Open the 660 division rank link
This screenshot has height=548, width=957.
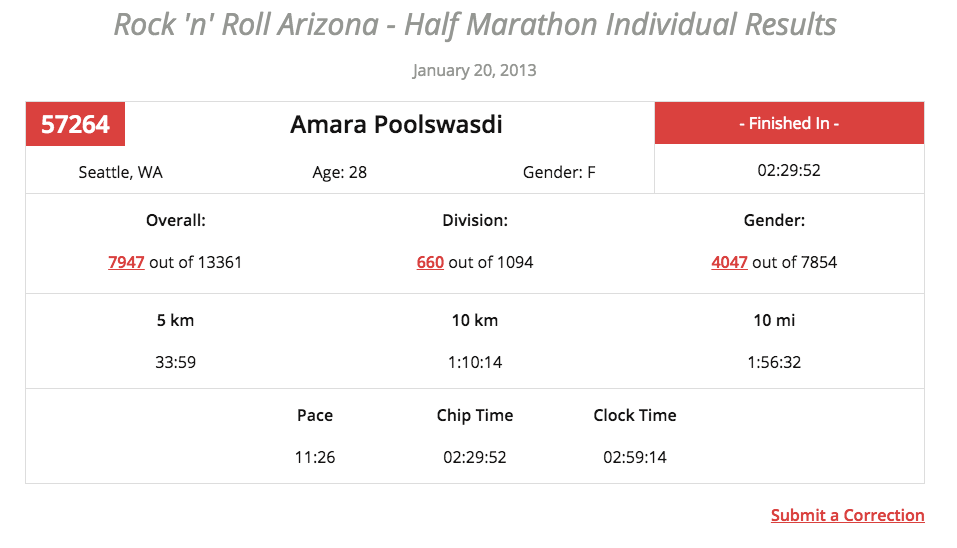(430, 262)
